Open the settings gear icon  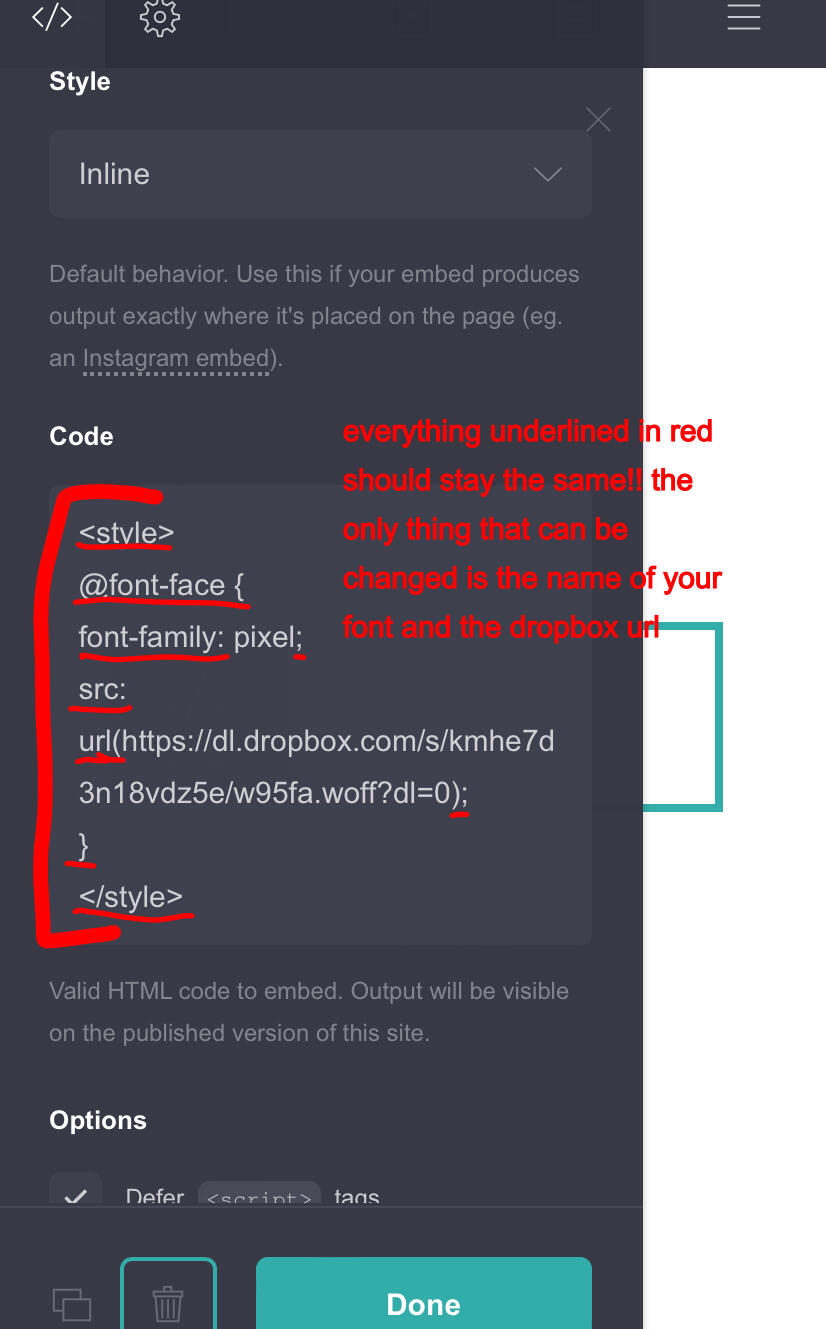[160, 18]
